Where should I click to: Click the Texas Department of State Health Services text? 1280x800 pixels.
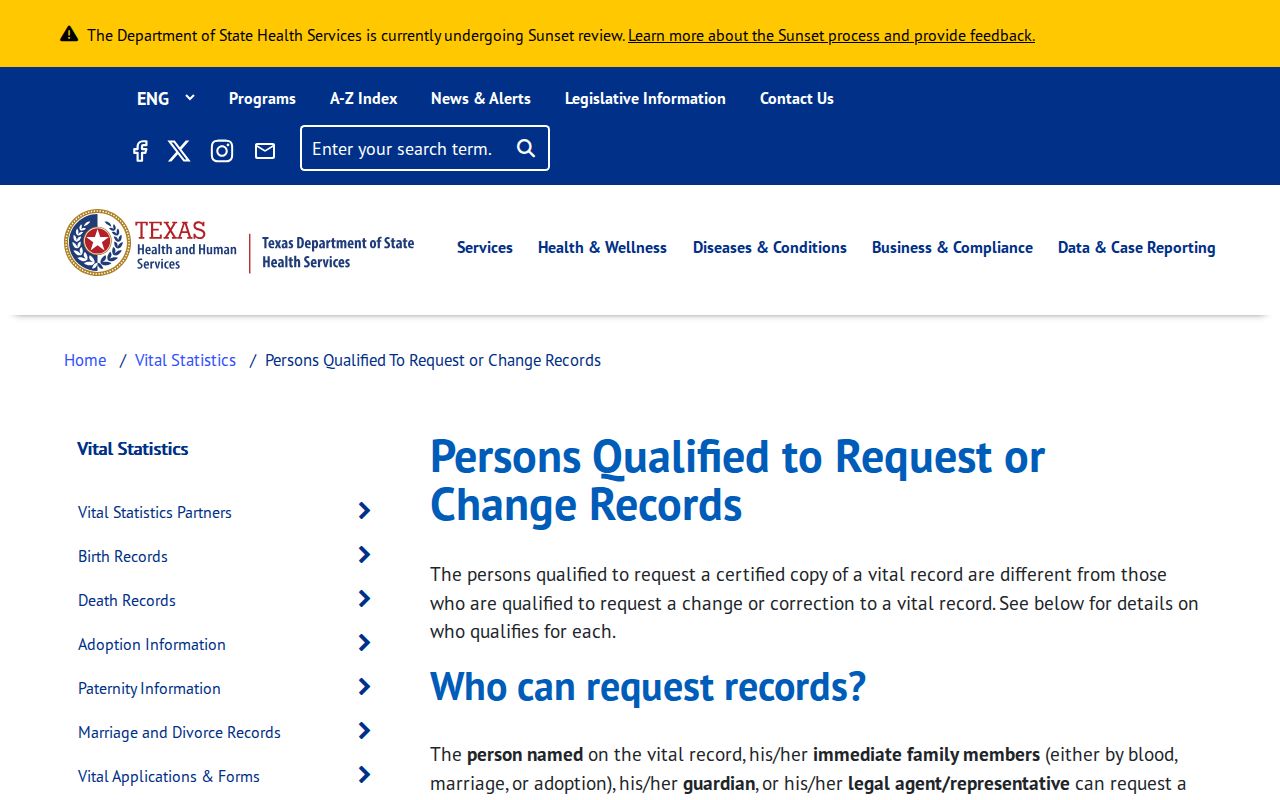point(338,252)
